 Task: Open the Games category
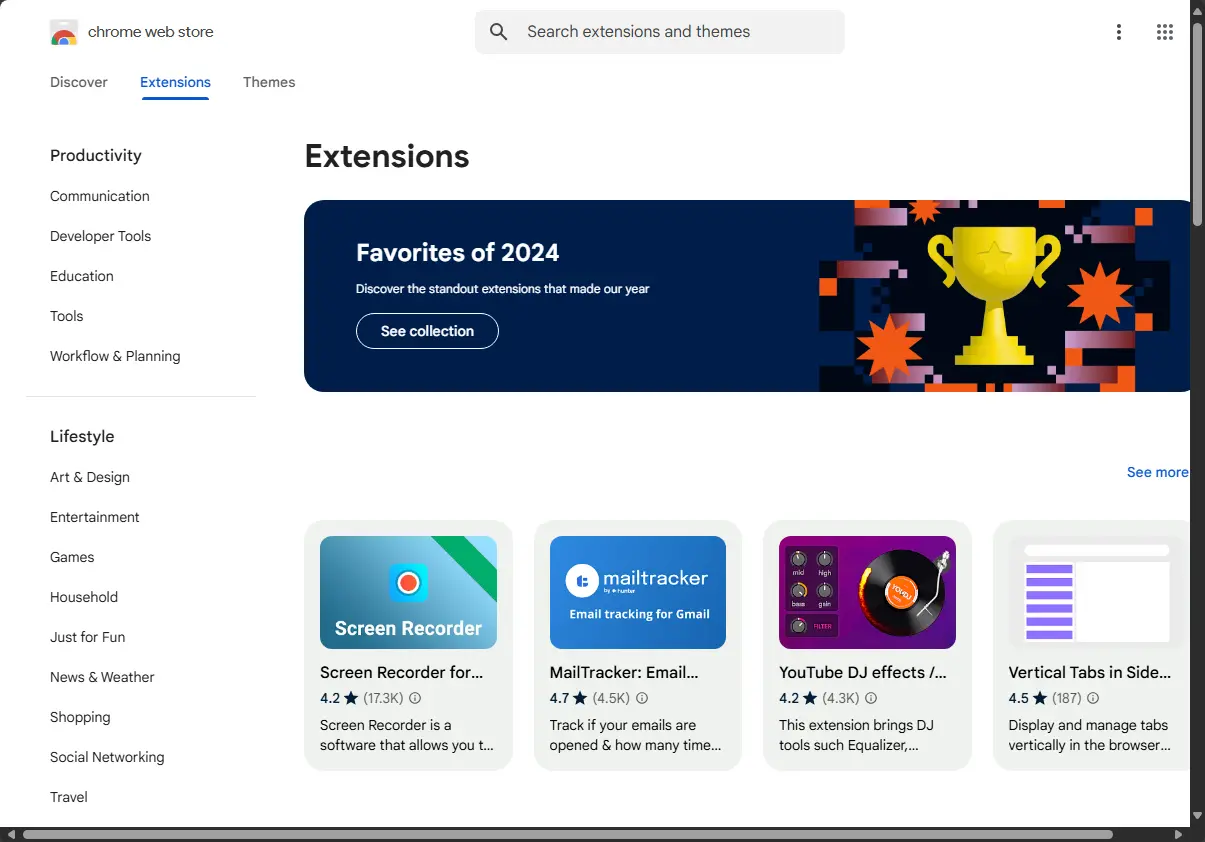click(x=71, y=557)
